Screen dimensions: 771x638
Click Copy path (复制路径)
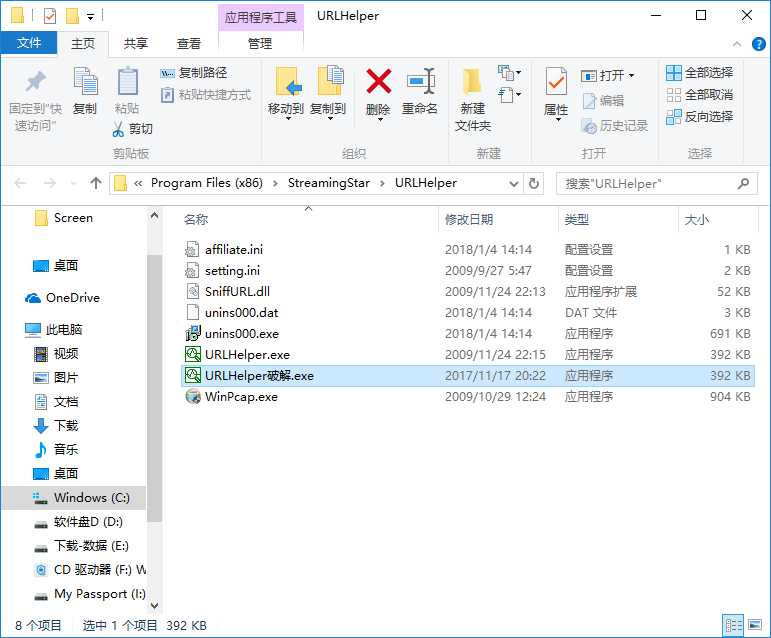pyautogui.click(x=194, y=73)
